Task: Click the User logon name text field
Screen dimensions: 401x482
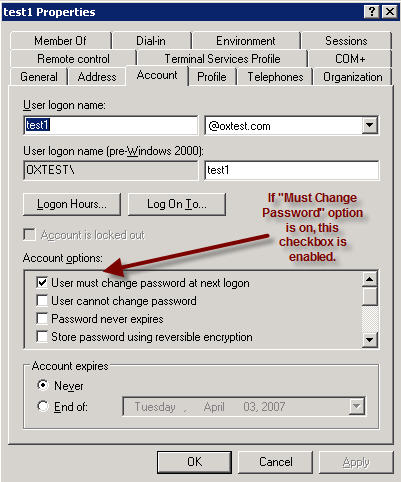Action: point(111,125)
